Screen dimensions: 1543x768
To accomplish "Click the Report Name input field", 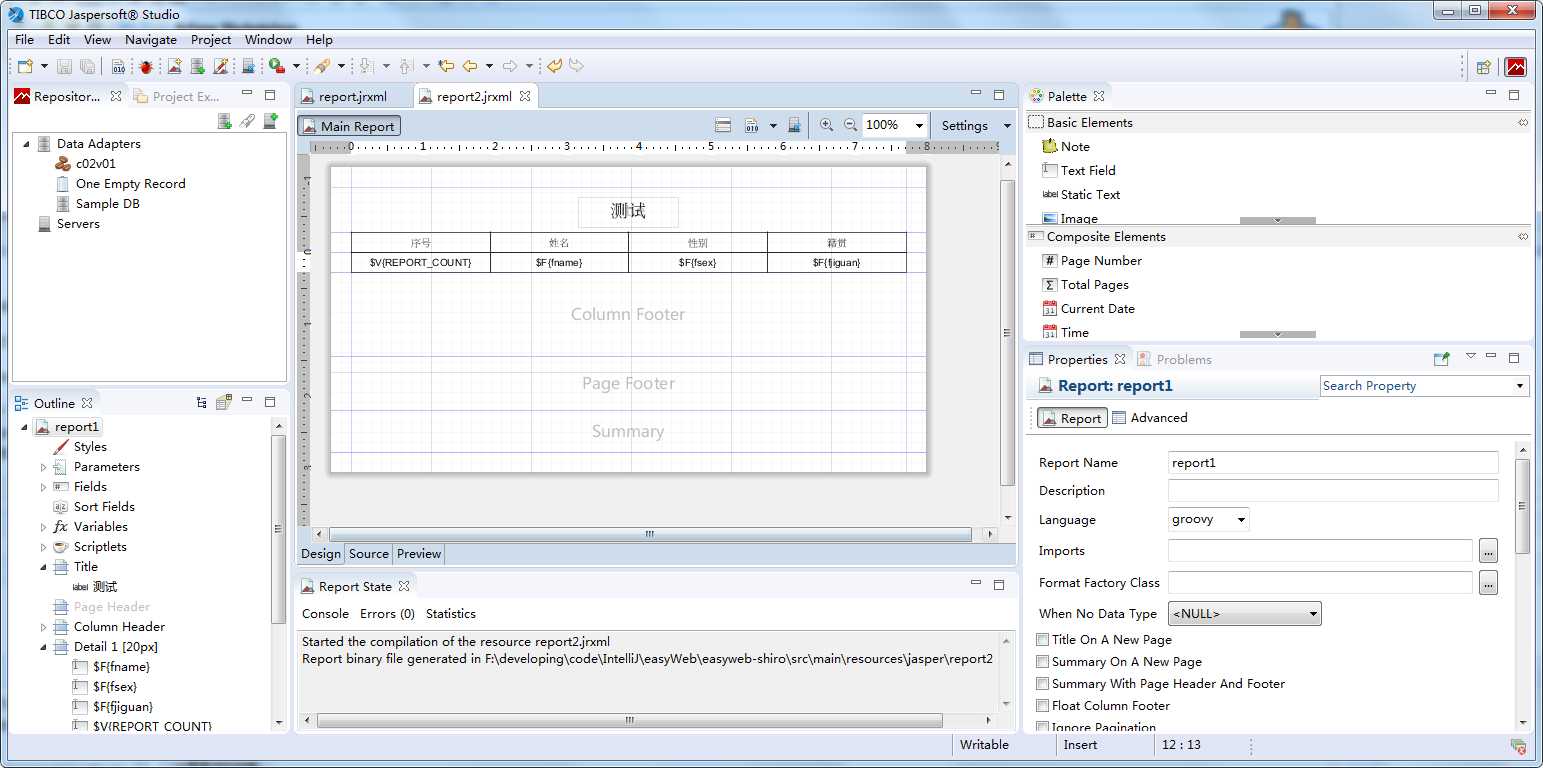I will [1333, 463].
